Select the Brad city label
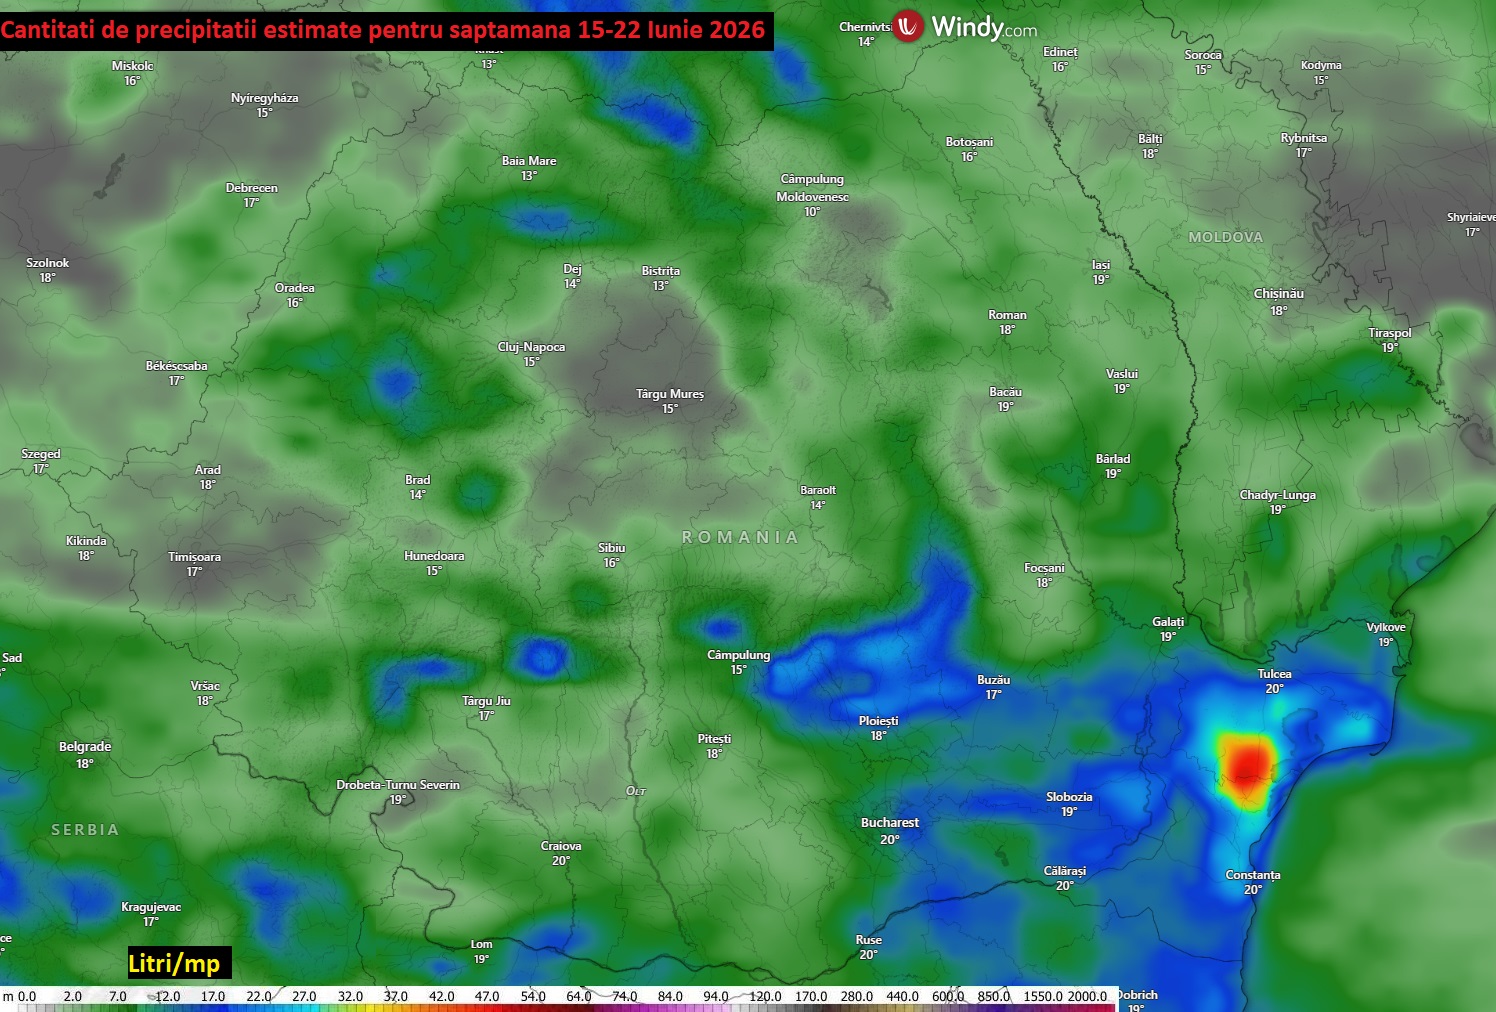 [x=417, y=480]
